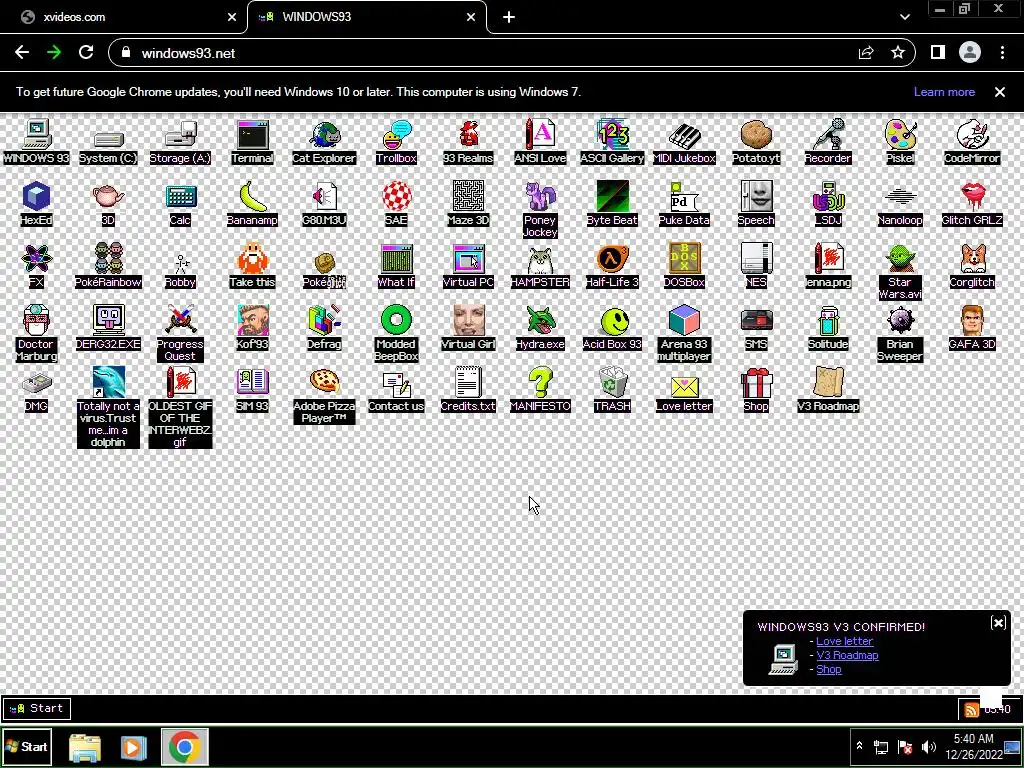Open the ASCII Gallery icon
This screenshot has height=768, width=1024.
click(x=612, y=142)
